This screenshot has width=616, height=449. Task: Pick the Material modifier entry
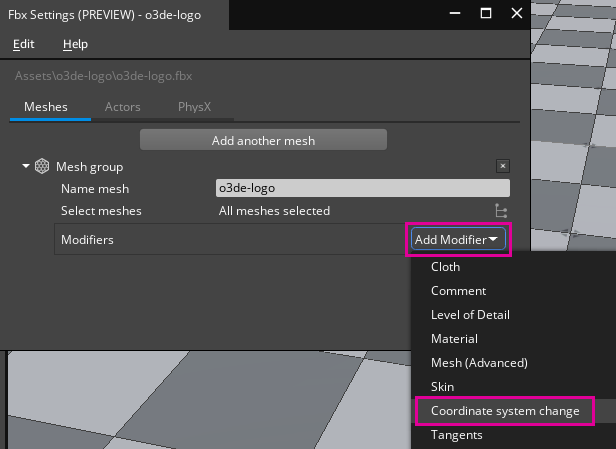pos(454,339)
